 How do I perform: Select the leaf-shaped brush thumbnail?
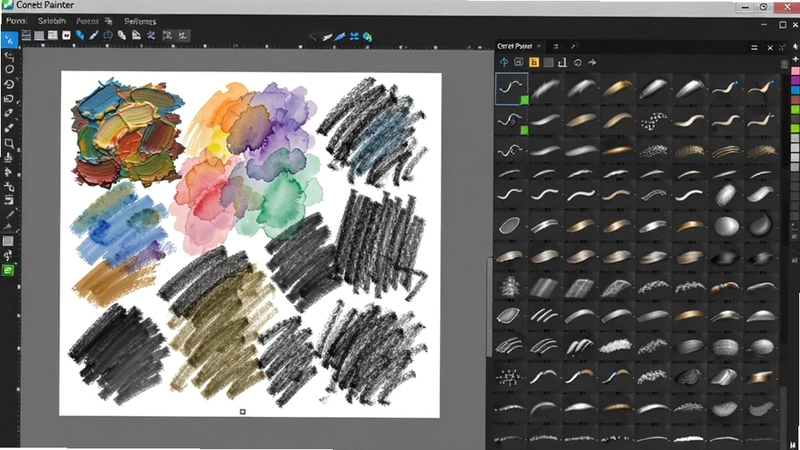(x=509, y=316)
